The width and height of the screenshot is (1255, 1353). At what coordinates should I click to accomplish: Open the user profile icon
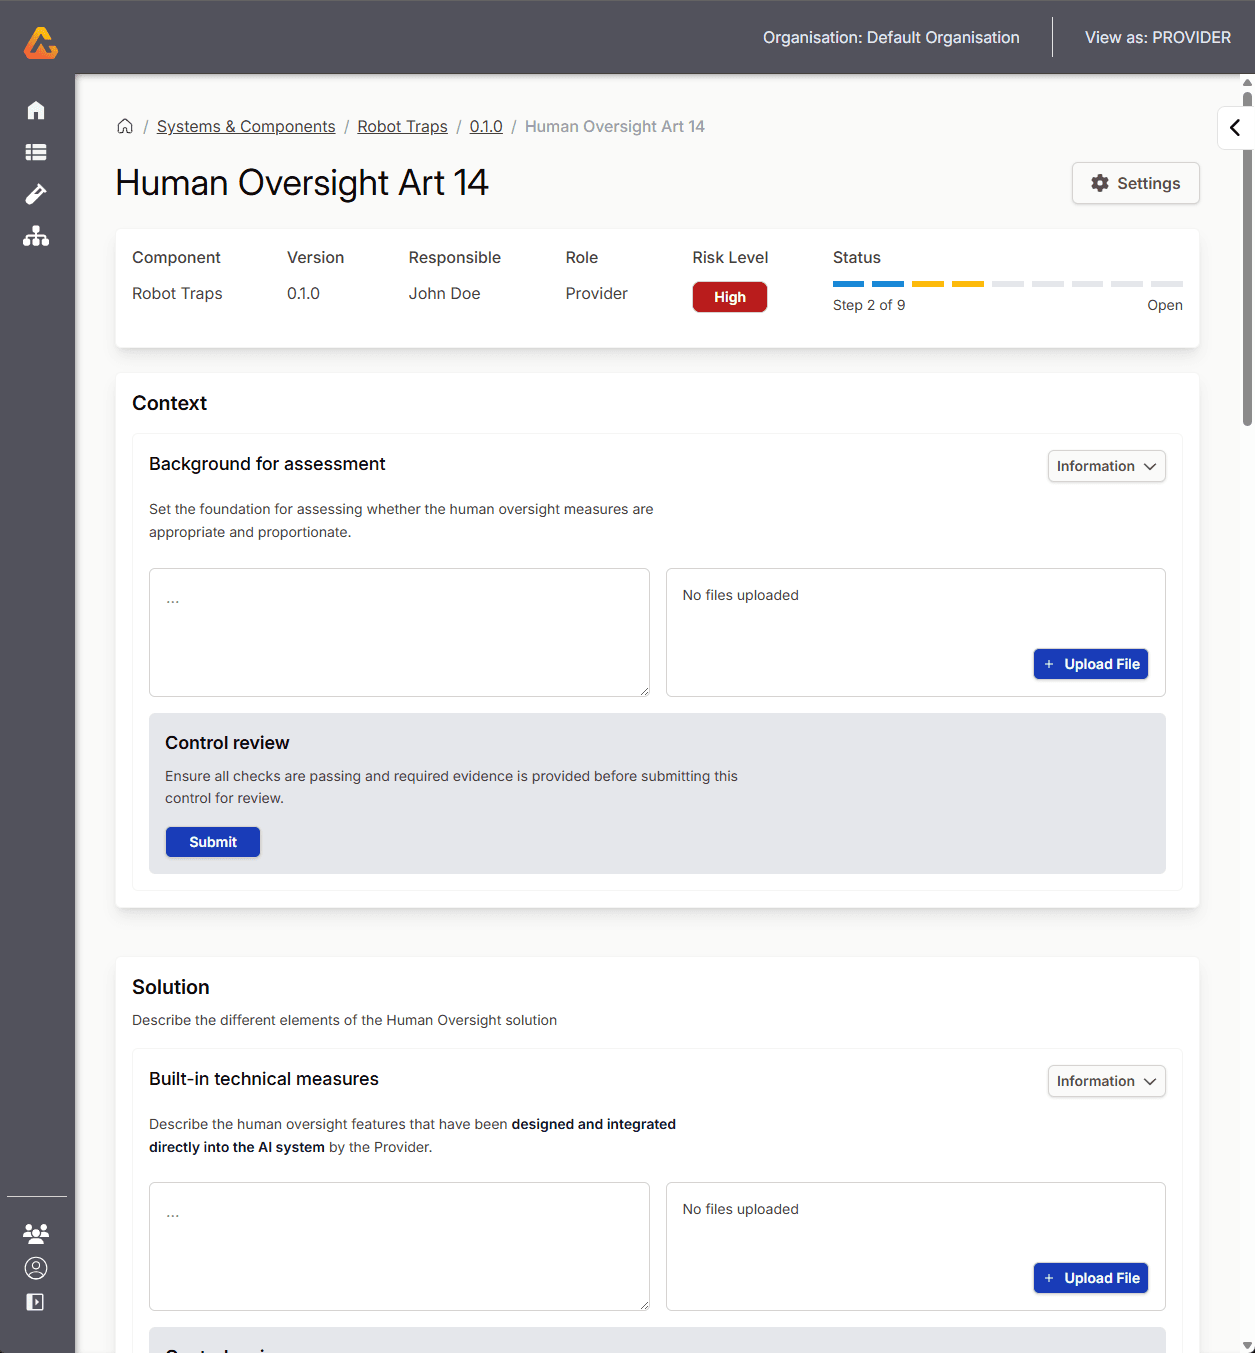(36, 1268)
